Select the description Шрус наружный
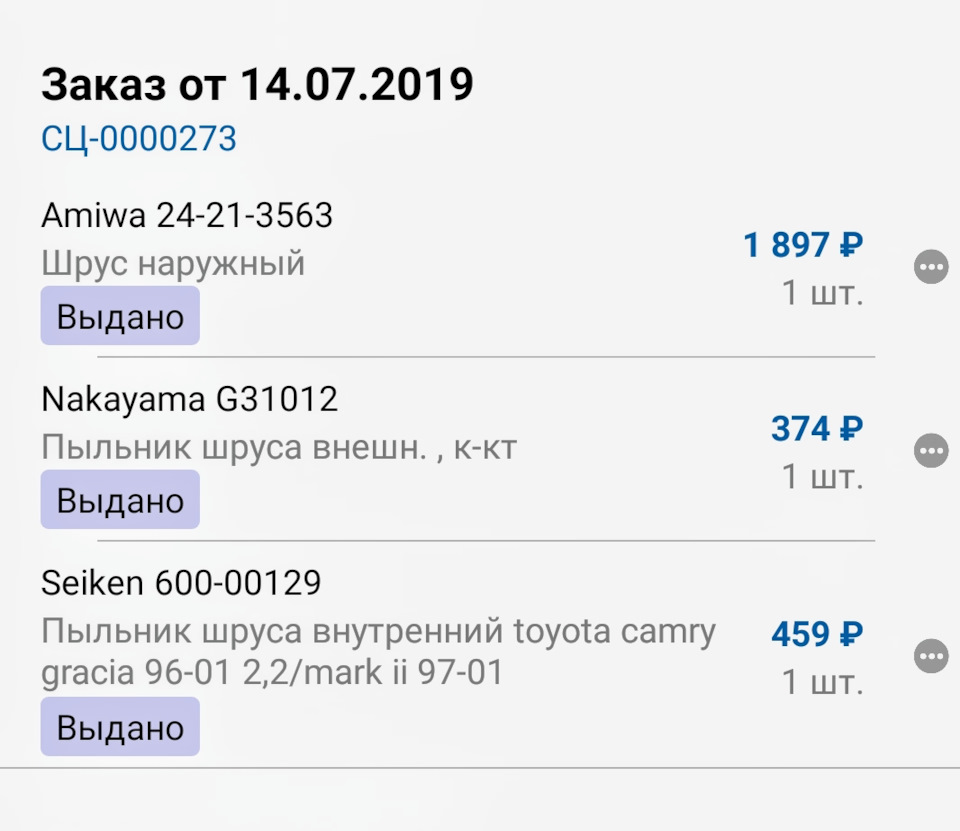The width and height of the screenshot is (960, 831). [173, 263]
